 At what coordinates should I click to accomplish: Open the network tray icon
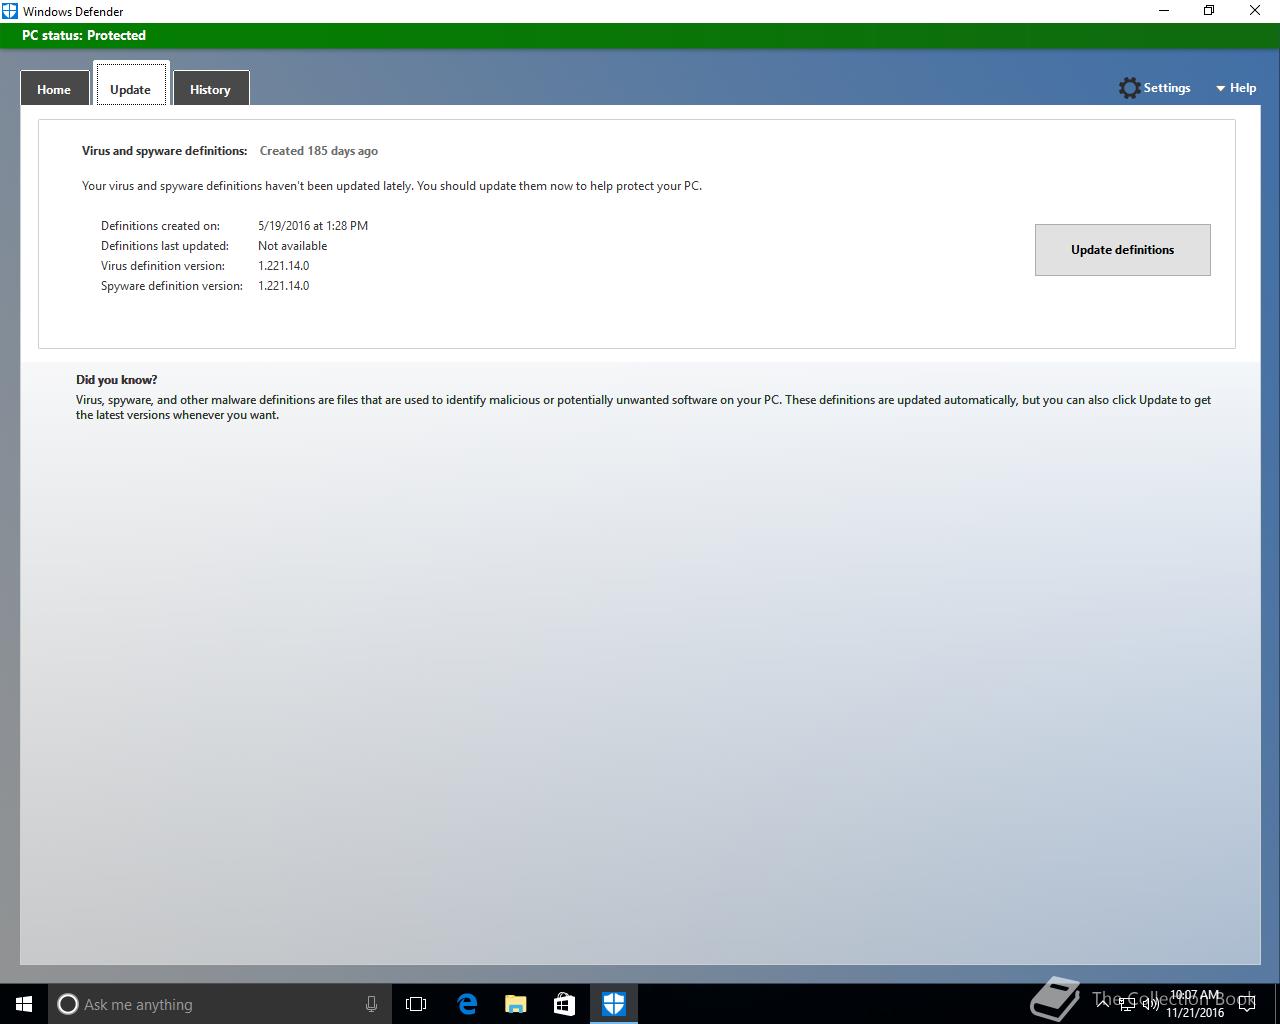click(x=1127, y=1004)
